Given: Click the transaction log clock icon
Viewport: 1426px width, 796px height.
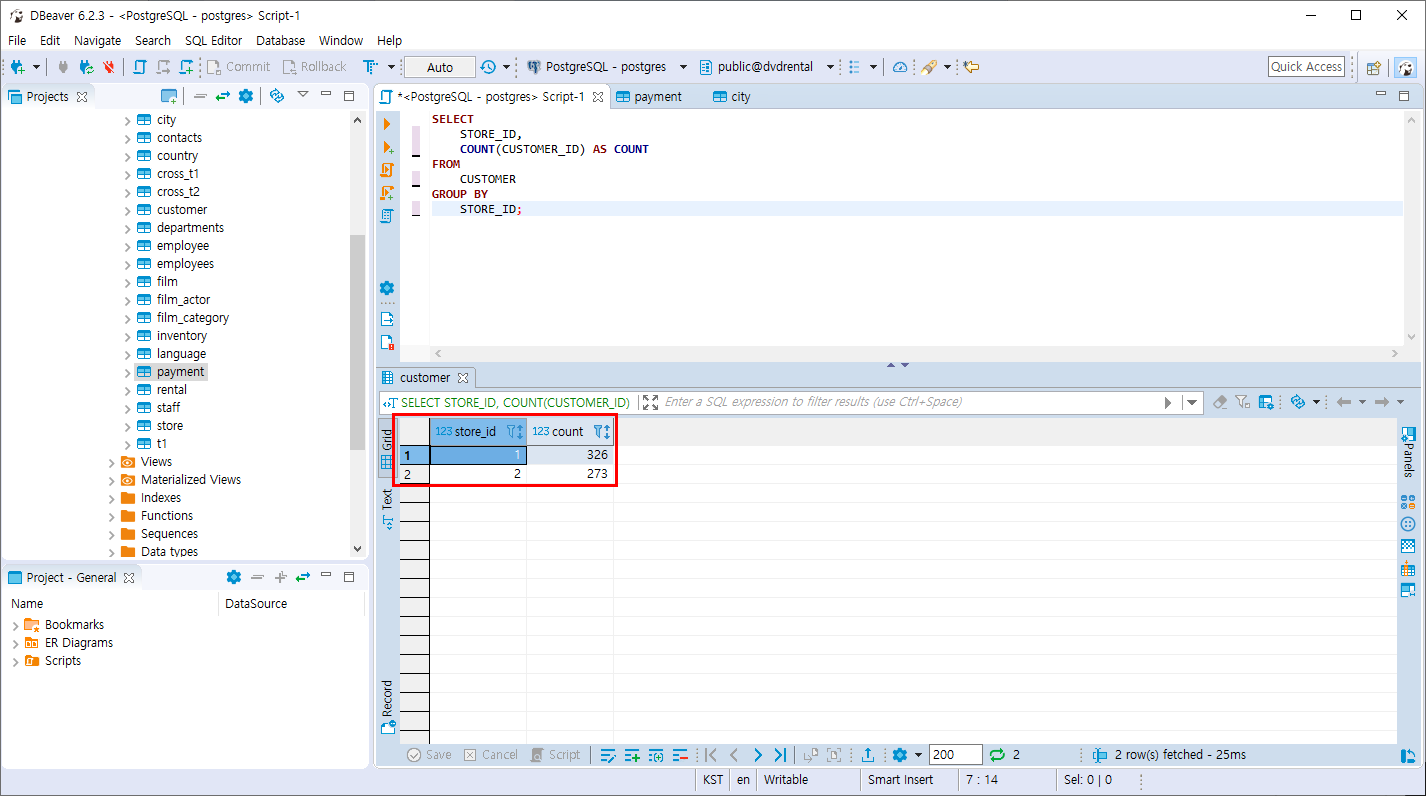Looking at the screenshot, I should (x=488, y=67).
